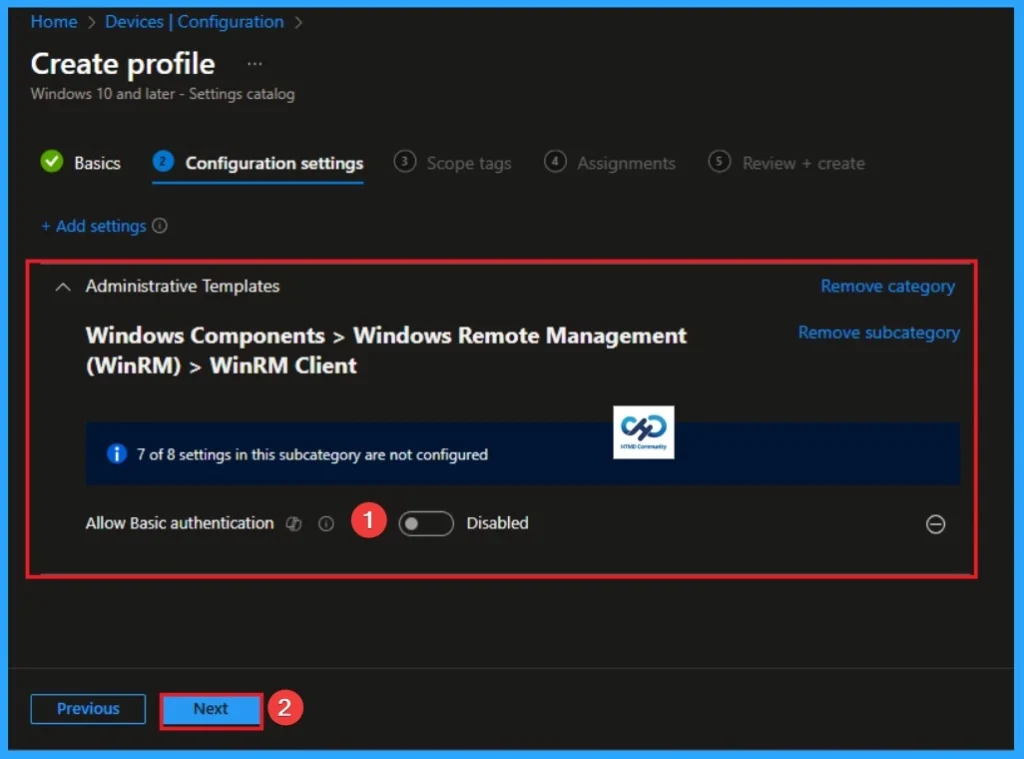Open the ellipsis menu beside Create profile
The height and width of the screenshot is (759, 1024).
point(253,62)
